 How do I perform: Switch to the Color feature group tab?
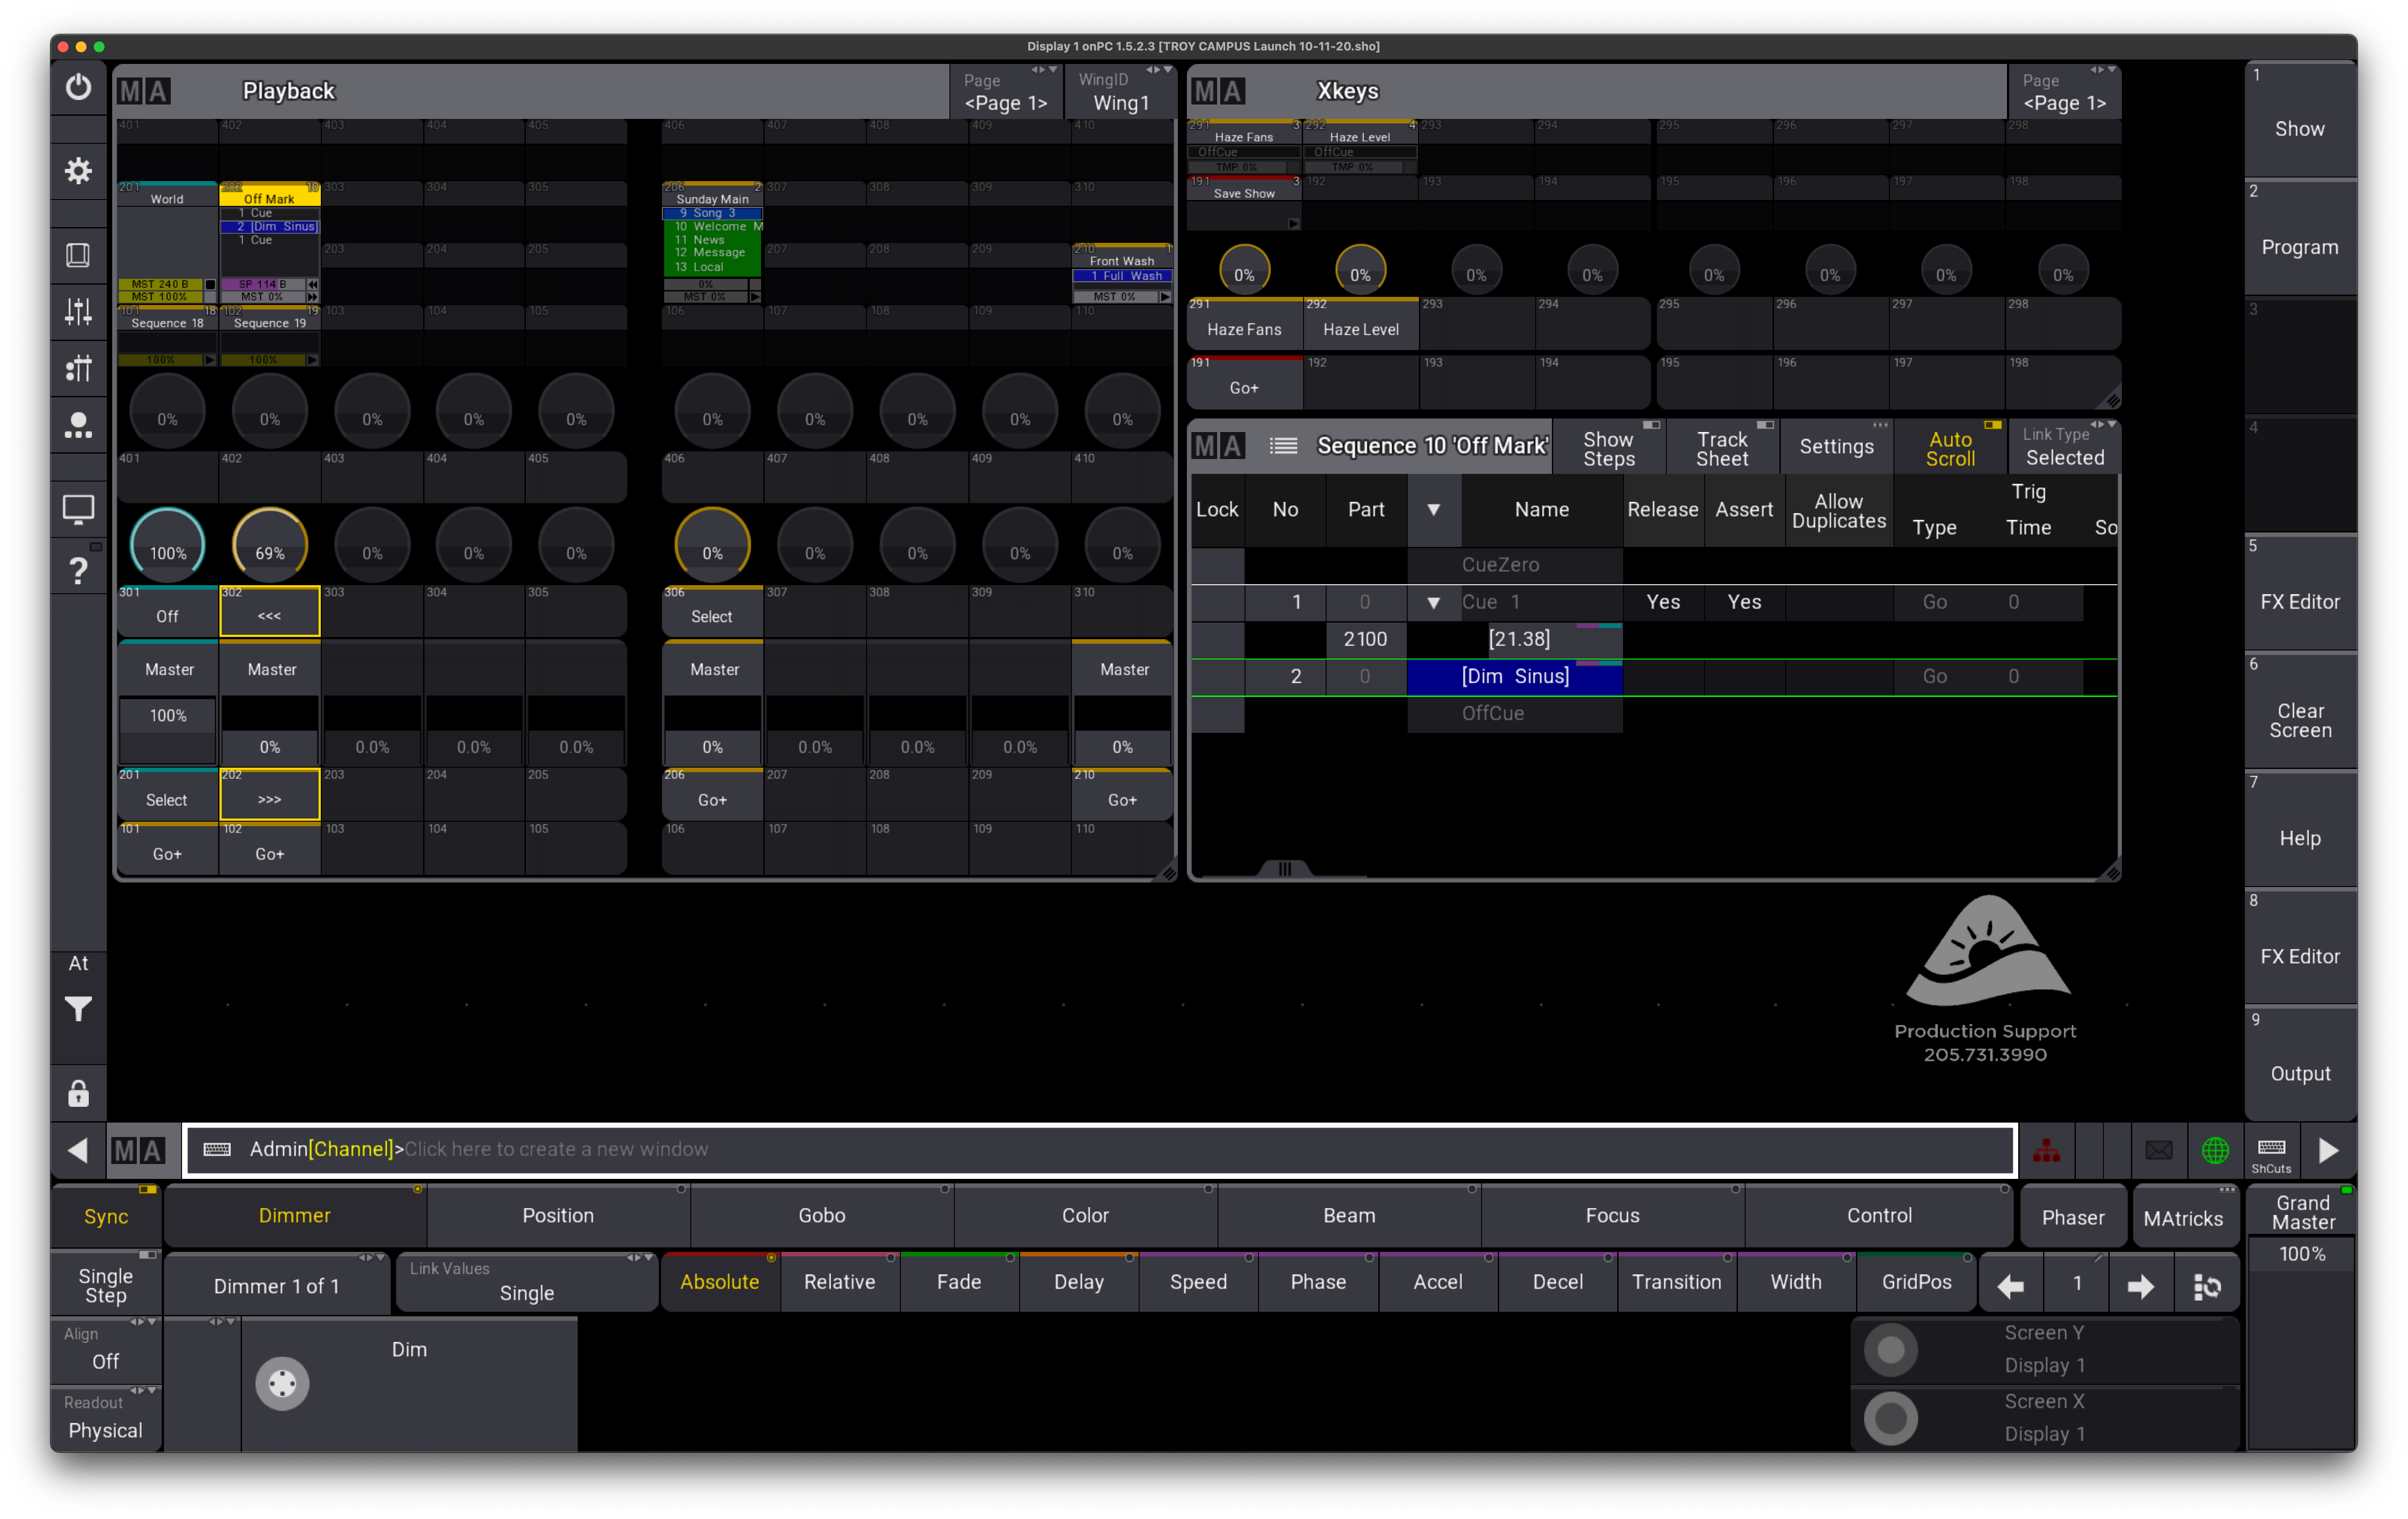pyautogui.click(x=1085, y=1215)
